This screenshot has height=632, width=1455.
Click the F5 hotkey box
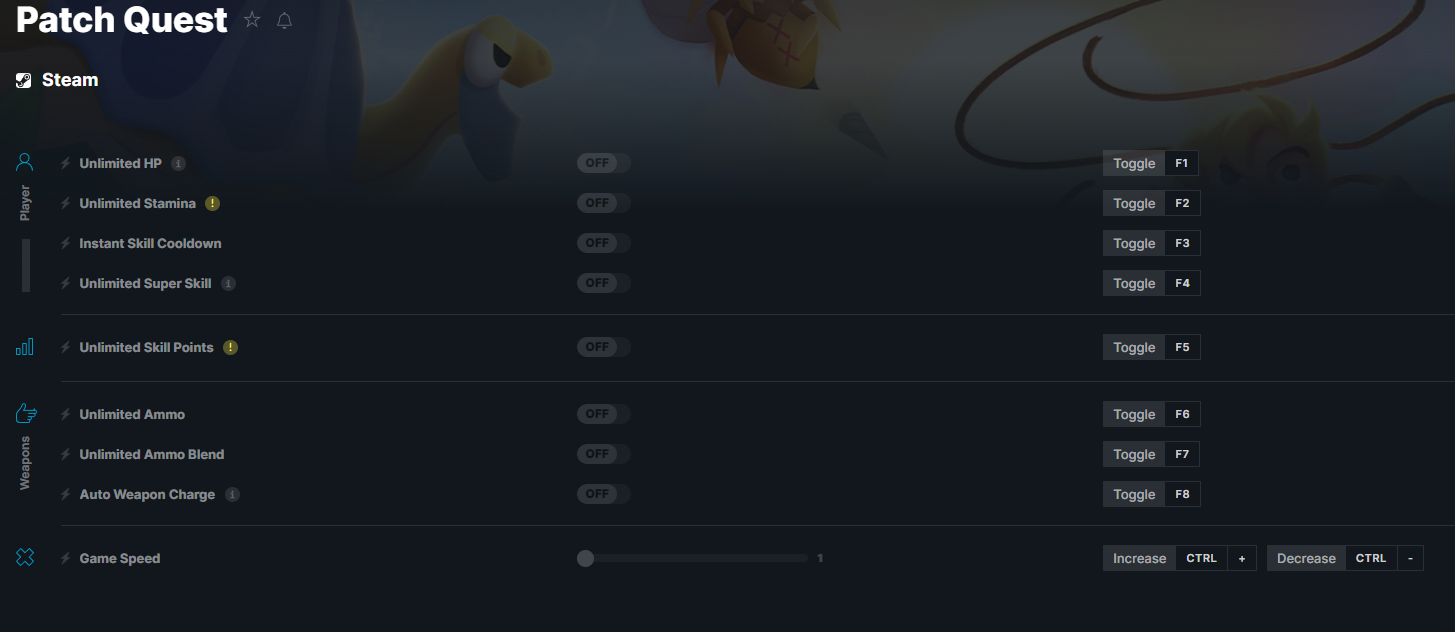(x=1182, y=347)
